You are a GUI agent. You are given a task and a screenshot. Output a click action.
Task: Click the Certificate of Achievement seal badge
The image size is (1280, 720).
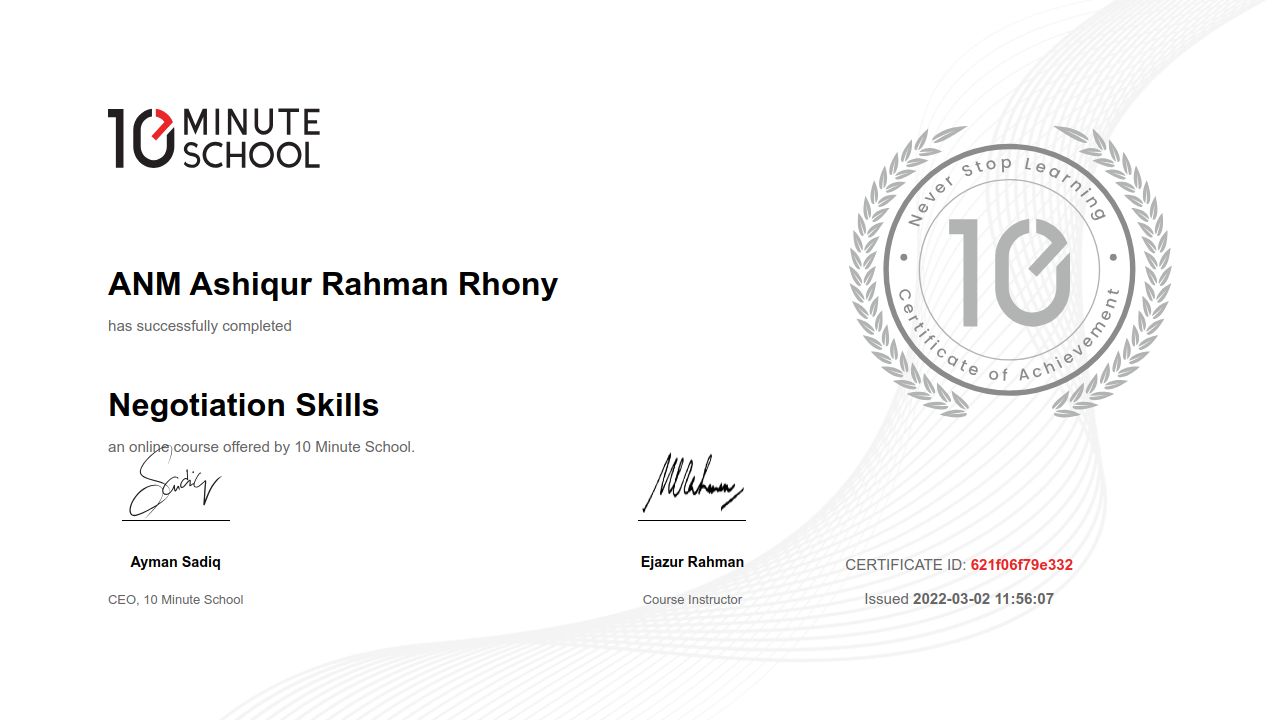[1010, 270]
